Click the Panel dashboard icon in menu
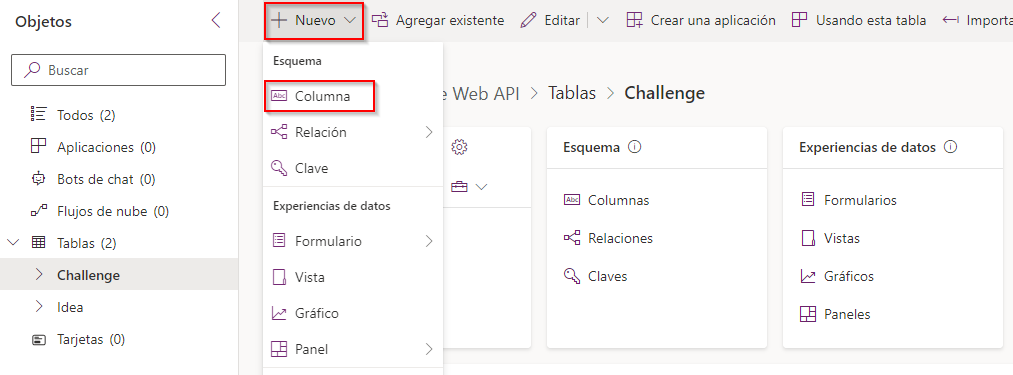1013x375 pixels. [279, 349]
